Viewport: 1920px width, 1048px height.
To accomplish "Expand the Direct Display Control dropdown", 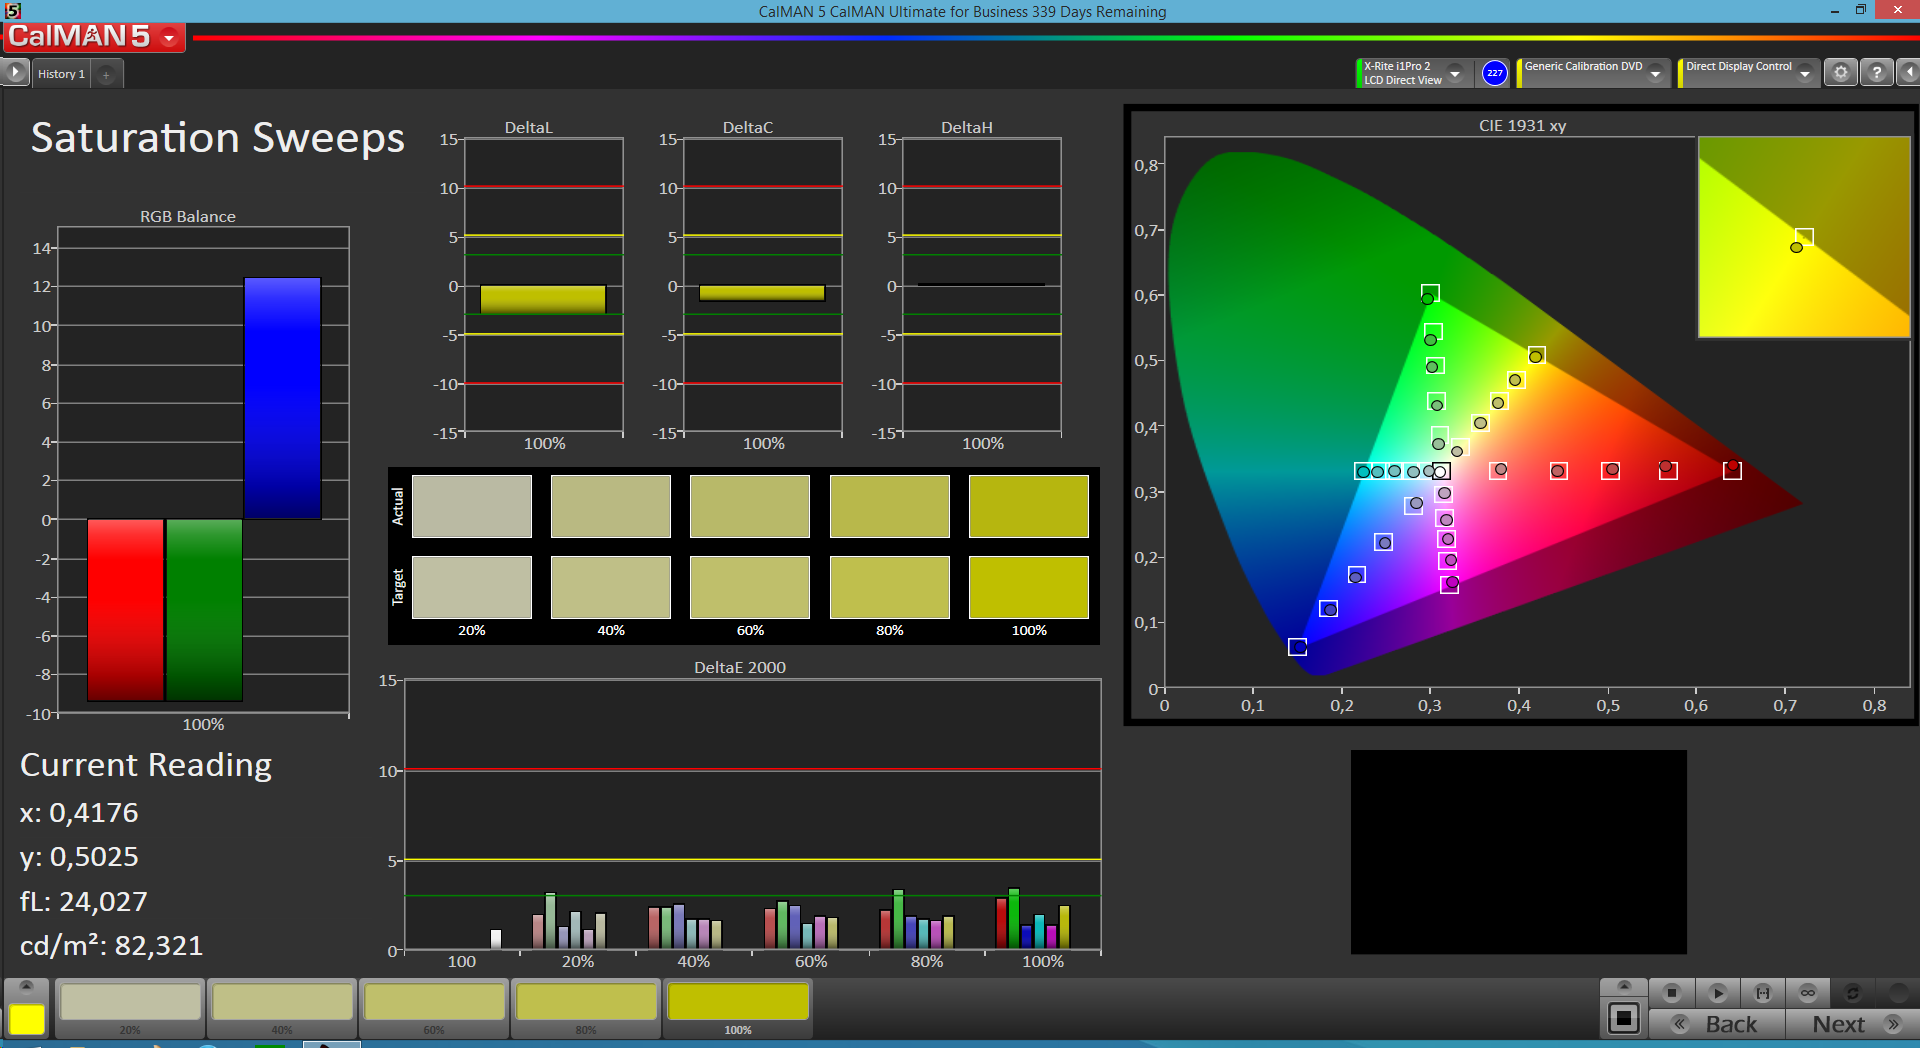I will 1804,74.
